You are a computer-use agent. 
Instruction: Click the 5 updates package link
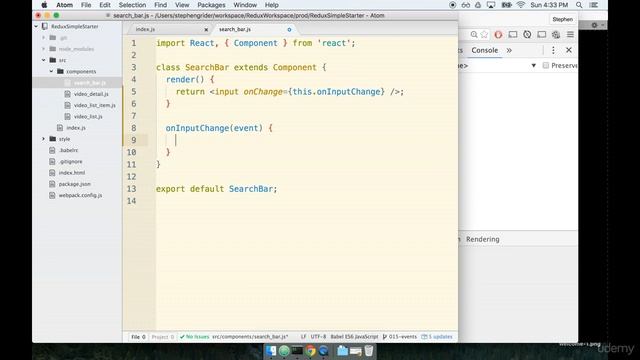coord(437,337)
